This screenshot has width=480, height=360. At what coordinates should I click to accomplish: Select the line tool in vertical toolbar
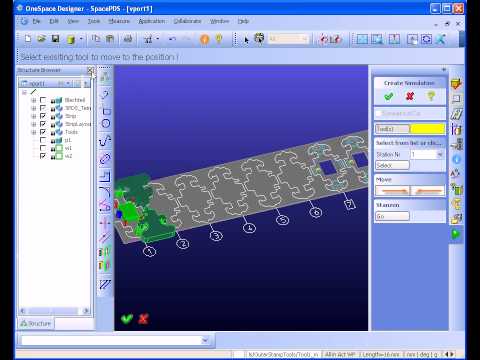pos(105,95)
